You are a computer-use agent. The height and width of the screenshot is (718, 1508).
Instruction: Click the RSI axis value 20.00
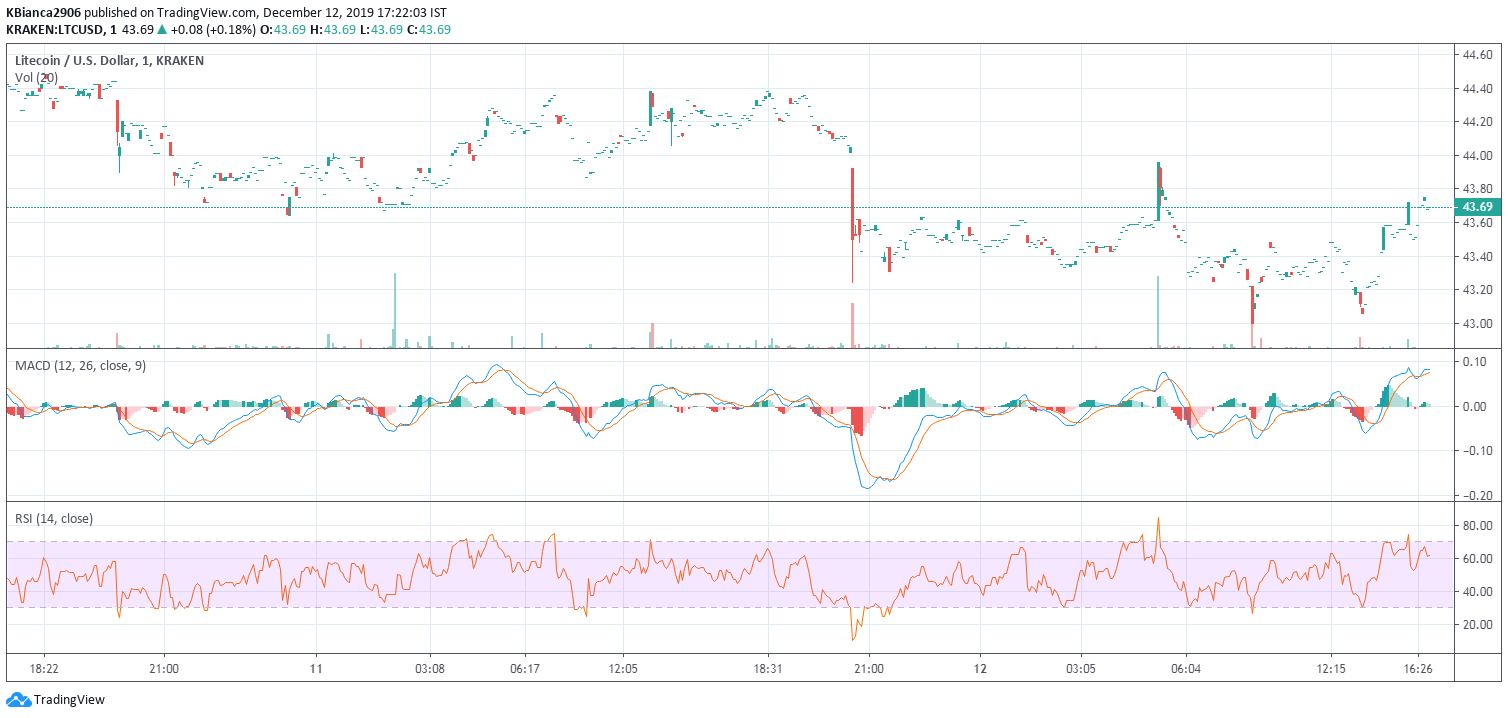1477,626
